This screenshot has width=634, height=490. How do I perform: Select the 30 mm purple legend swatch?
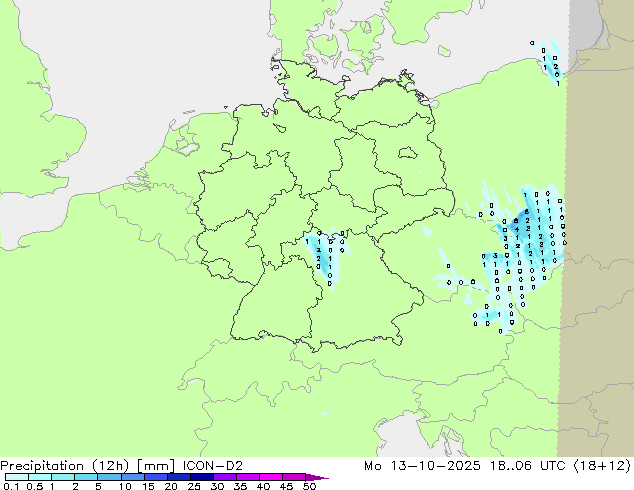[x=224, y=477]
